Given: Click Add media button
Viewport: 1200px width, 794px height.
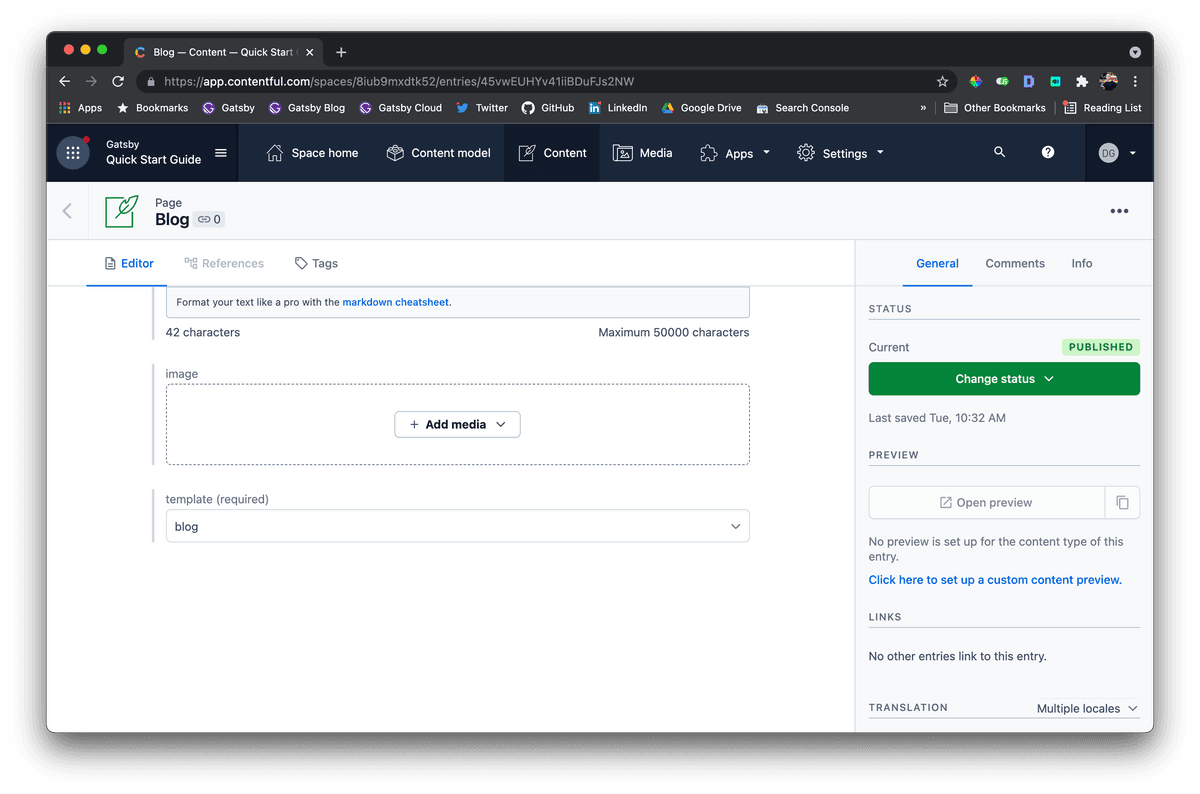Looking at the screenshot, I should click(457, 424).
